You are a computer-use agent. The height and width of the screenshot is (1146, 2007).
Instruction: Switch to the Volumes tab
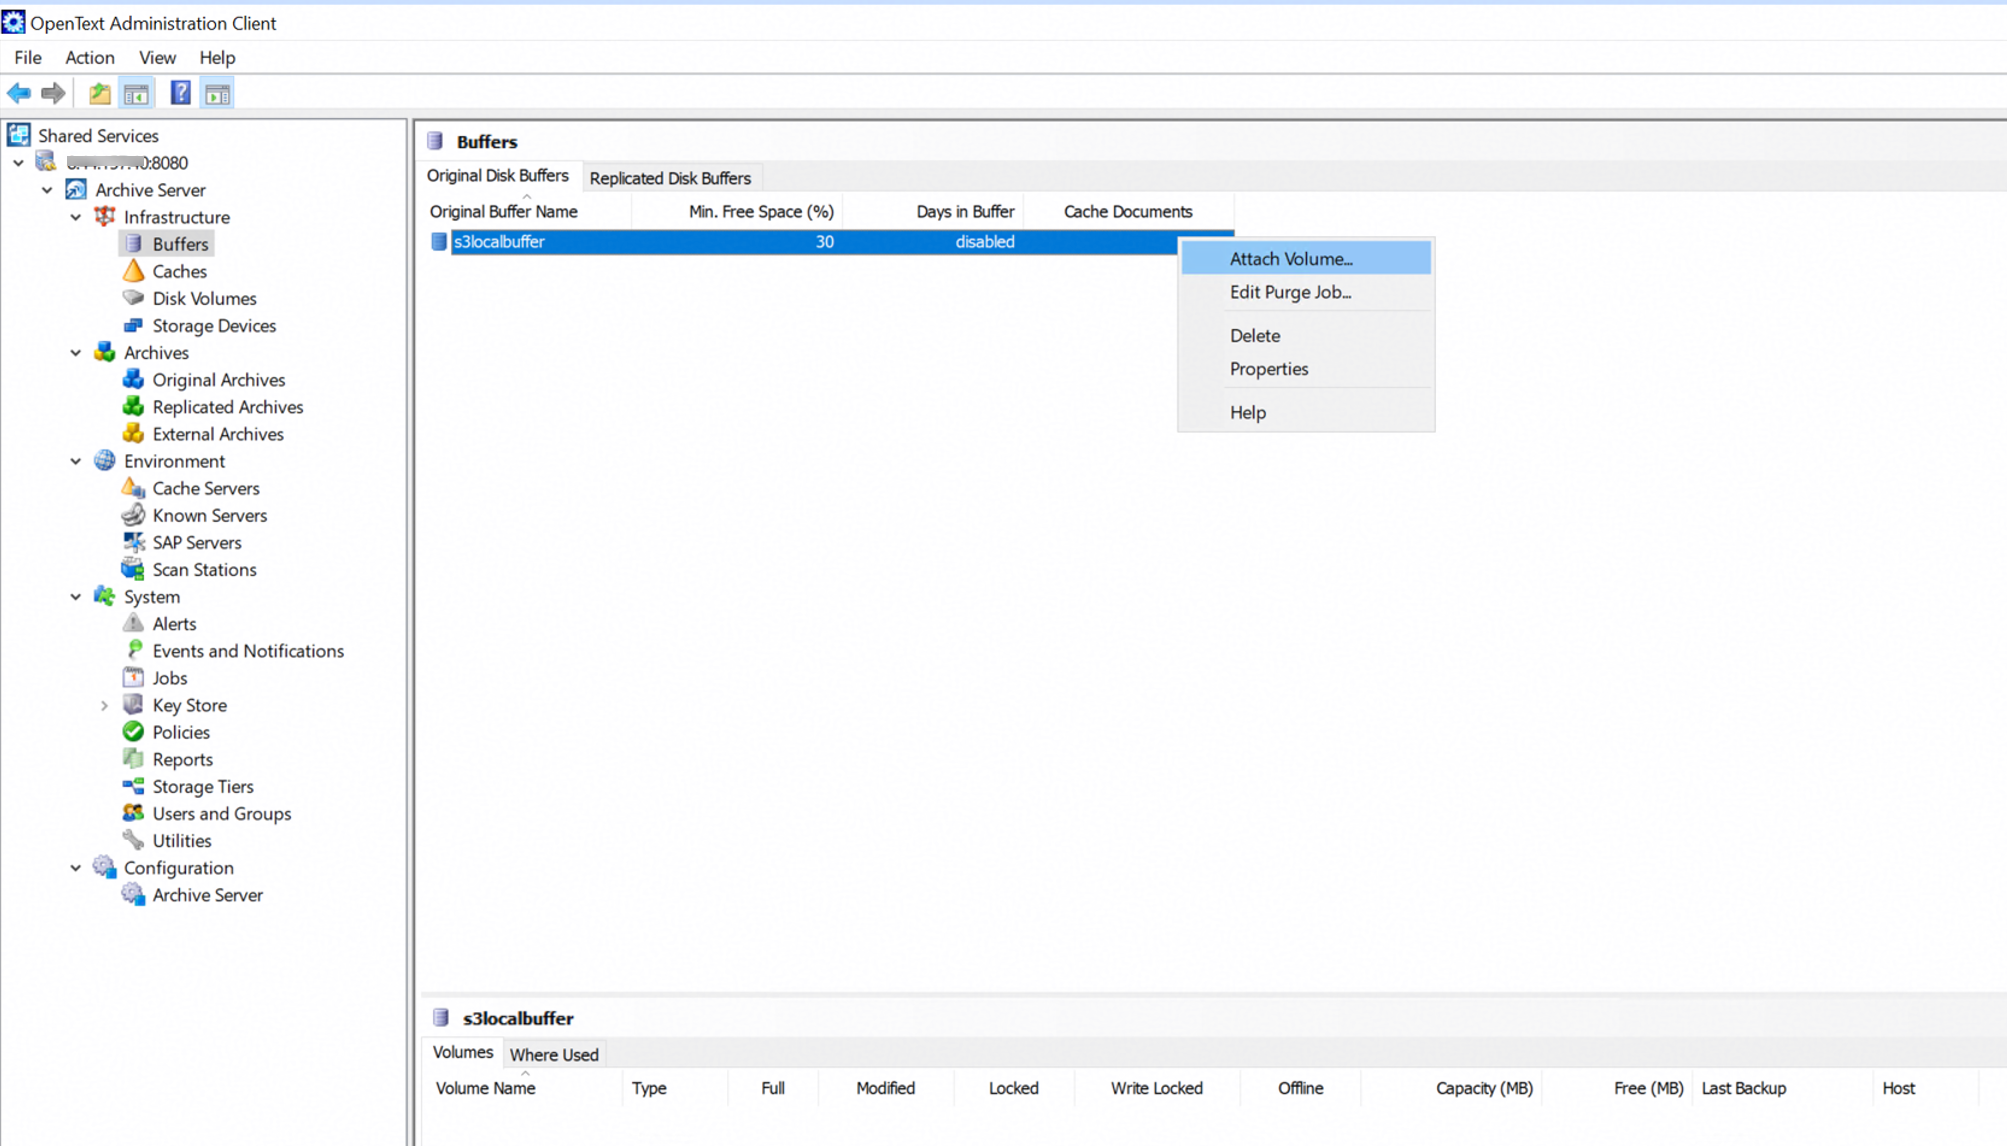[x=463, y=1052]
